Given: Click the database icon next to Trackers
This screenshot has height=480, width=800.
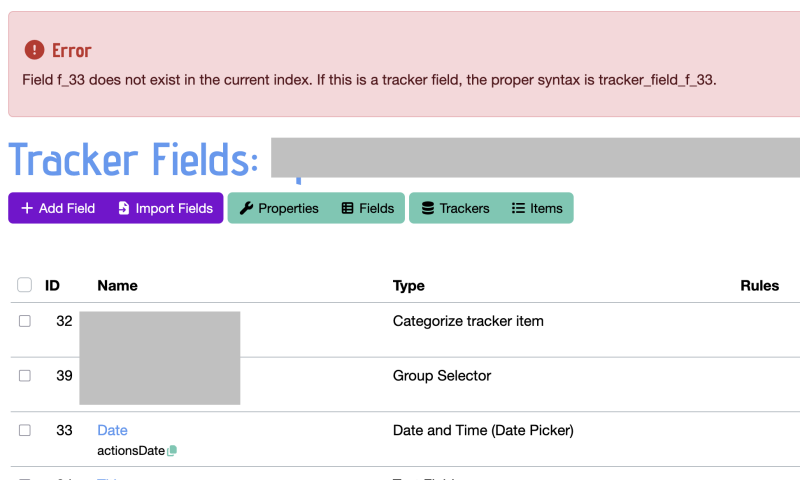Looking at the screenshot, I should 428,208.
